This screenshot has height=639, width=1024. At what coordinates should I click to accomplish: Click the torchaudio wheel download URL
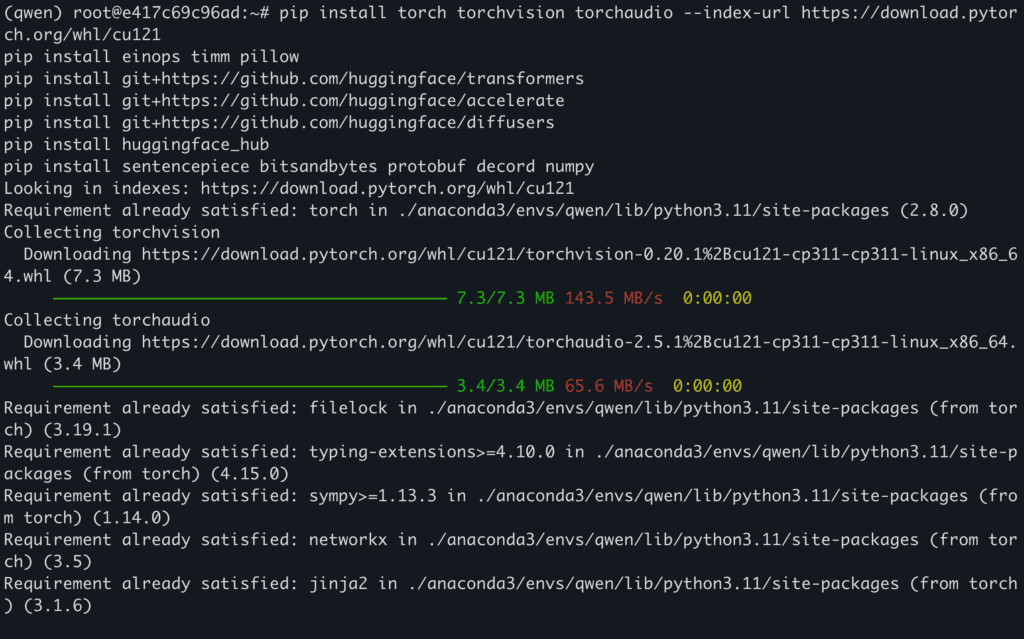(x=578, y=342)
